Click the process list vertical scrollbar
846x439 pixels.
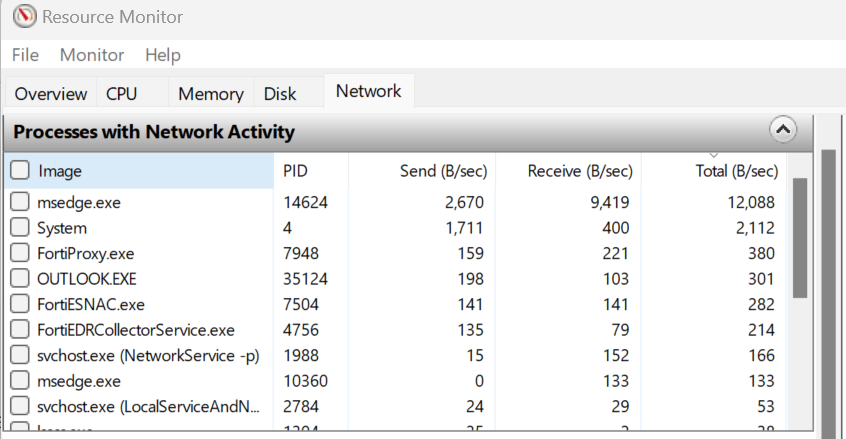coord(799,238)
